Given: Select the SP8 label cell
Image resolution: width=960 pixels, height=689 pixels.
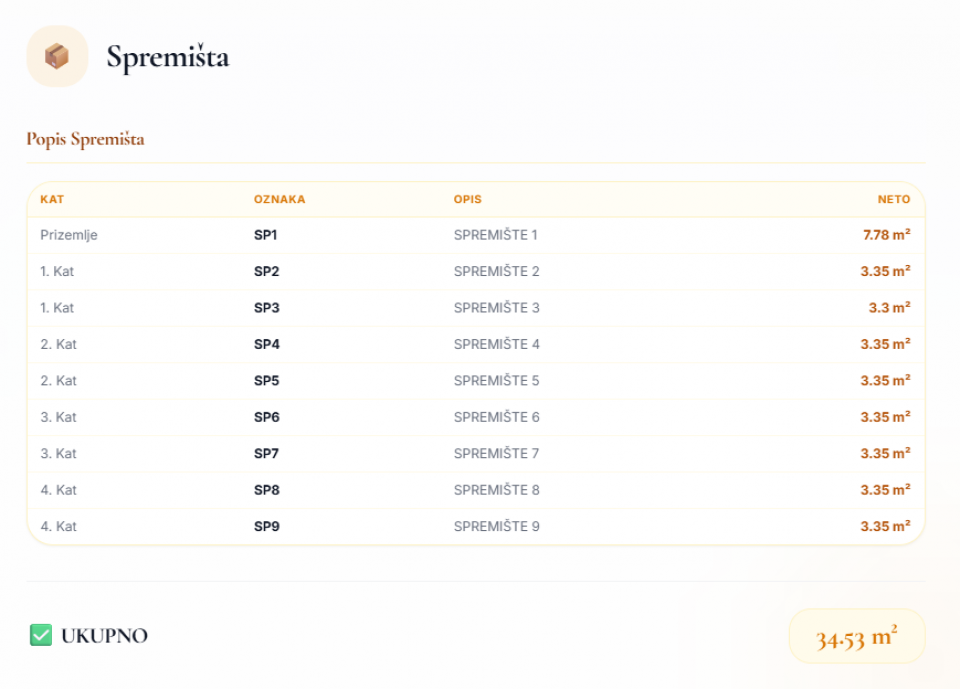Looking at the screenshot, I should click(266, 490).
